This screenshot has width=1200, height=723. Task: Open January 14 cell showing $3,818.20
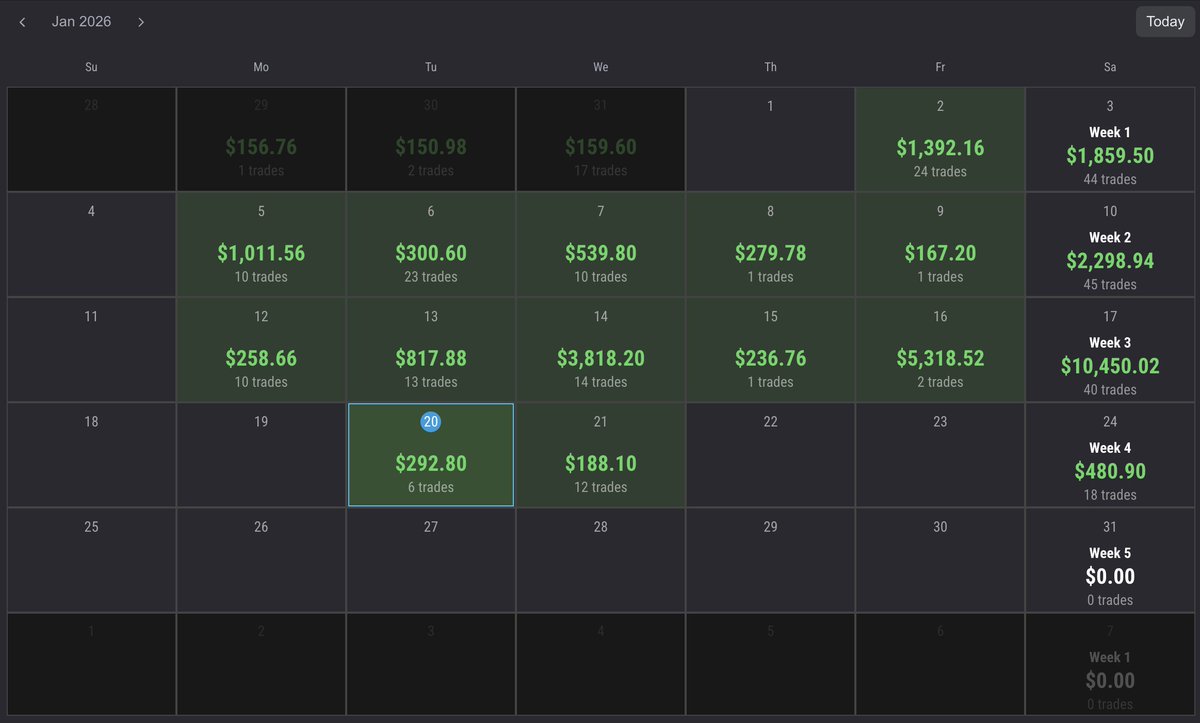tap(600, 350)
